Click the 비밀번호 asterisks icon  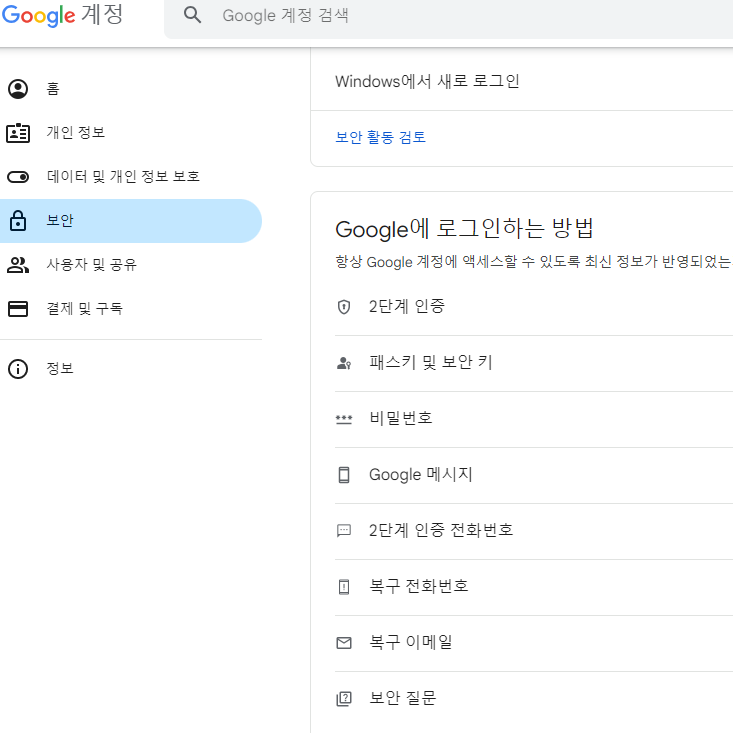(344, 419)
